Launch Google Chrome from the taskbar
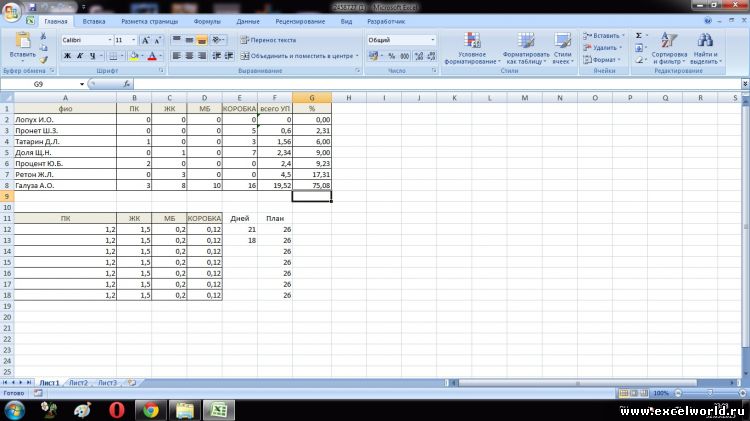The image size is (750, 421). pyautogui.click(x=150, y=408)
